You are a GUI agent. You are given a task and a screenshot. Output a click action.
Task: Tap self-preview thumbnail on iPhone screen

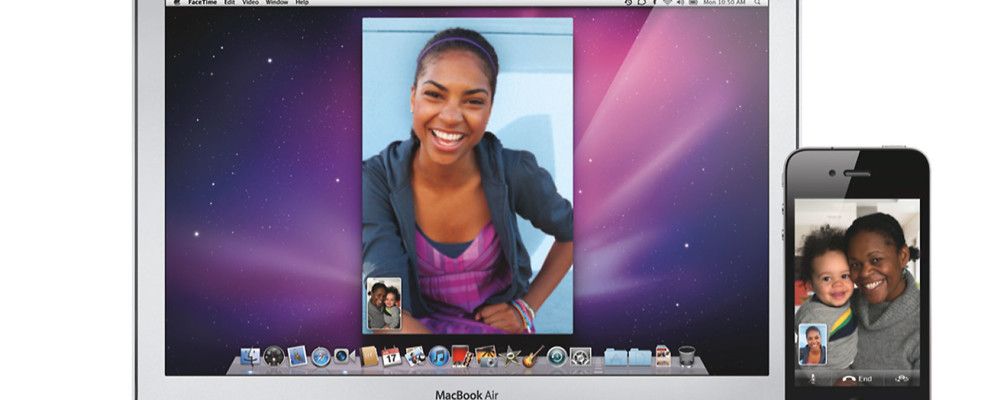point(813,344)
